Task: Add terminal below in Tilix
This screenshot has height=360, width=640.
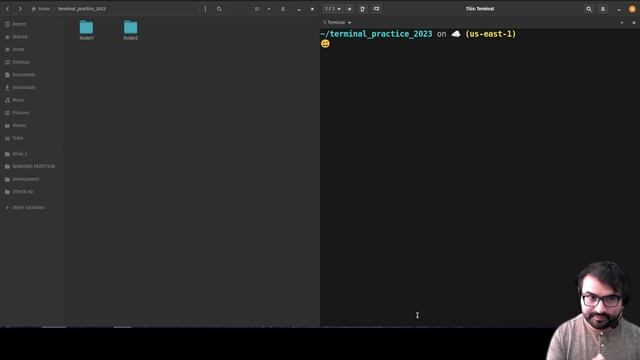Action: coord(376,9)
